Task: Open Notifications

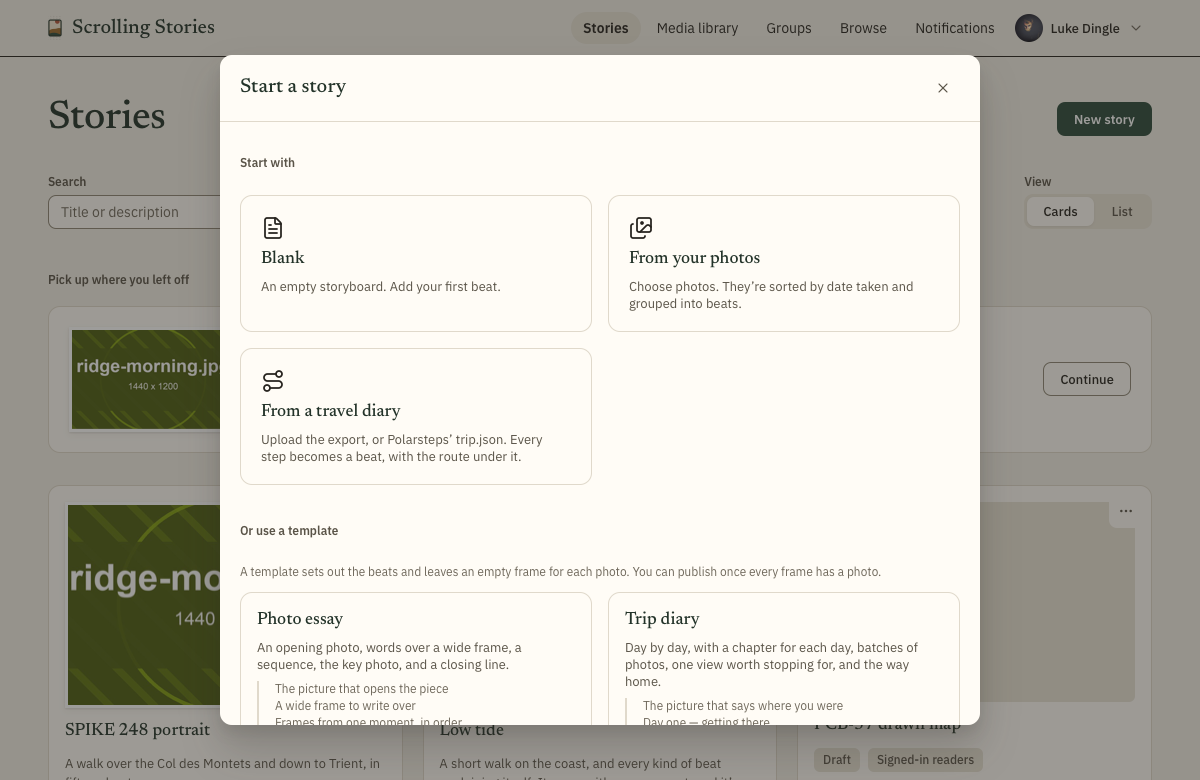Action: click(x=955, y=28)
